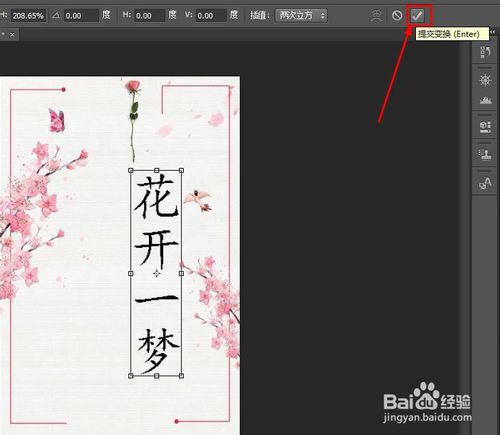Open the 3D cube panel icon
The width and height of the screenshot is (500, 435).
click(x=485, y=126)
